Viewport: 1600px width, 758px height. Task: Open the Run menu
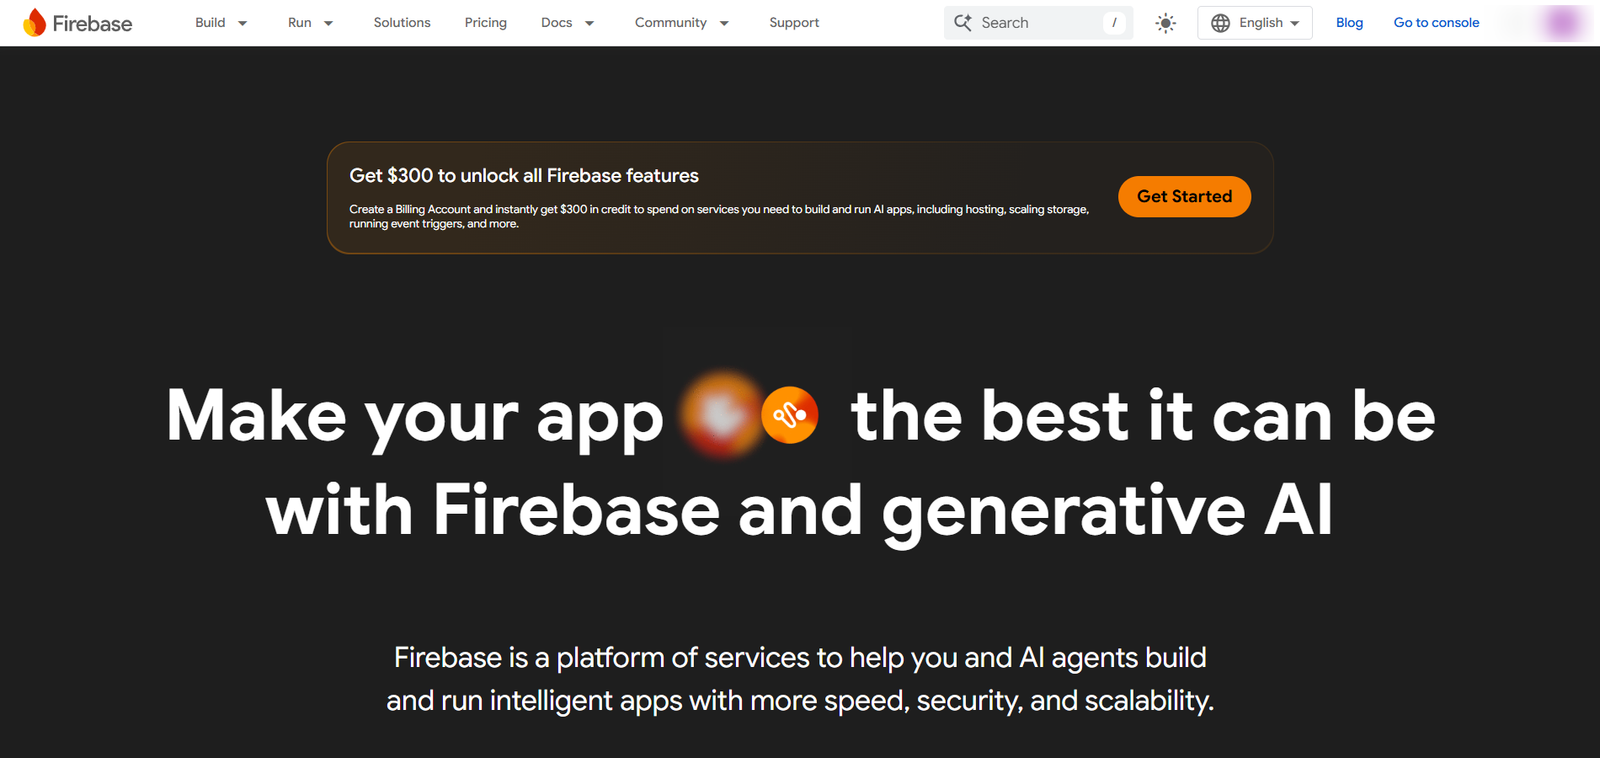(299, 22)
